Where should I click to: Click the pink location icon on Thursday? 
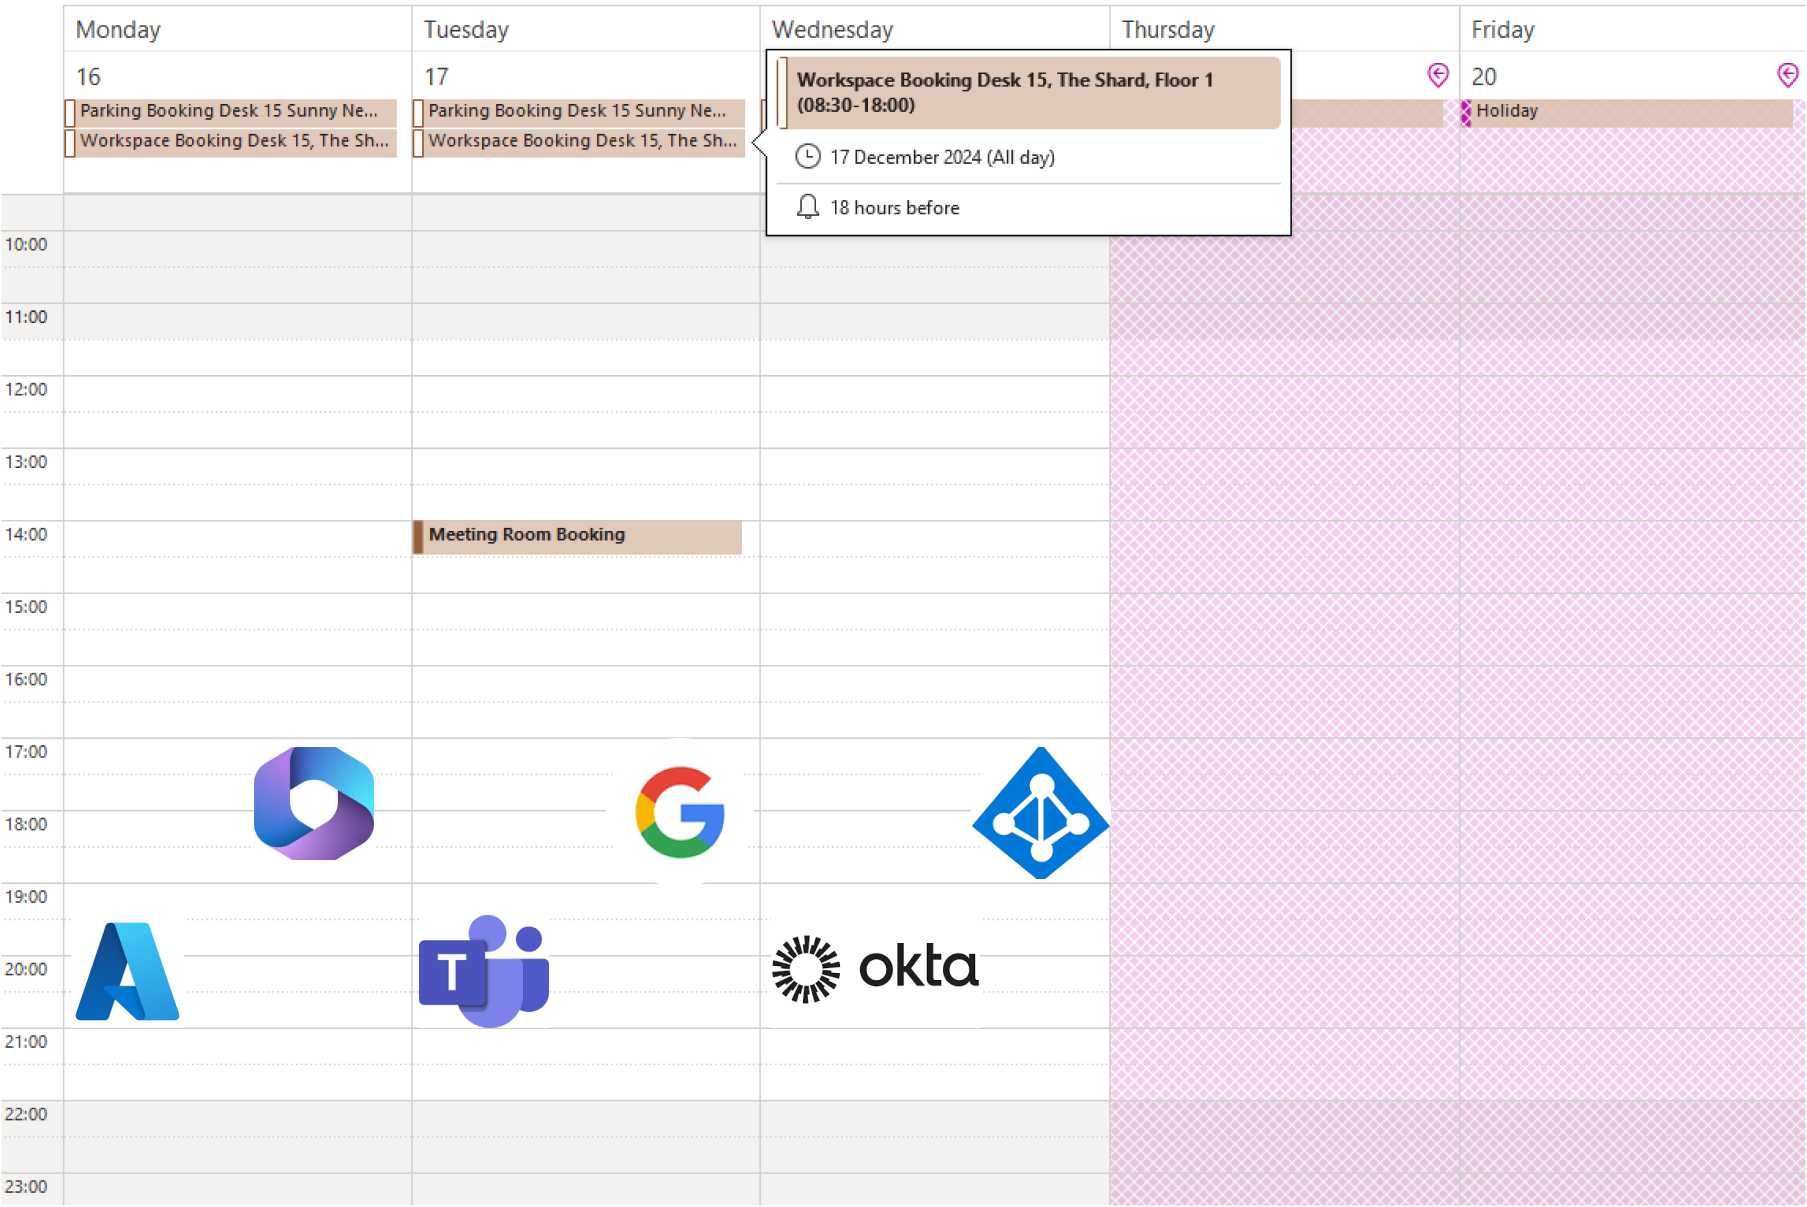coord(1438,75)
